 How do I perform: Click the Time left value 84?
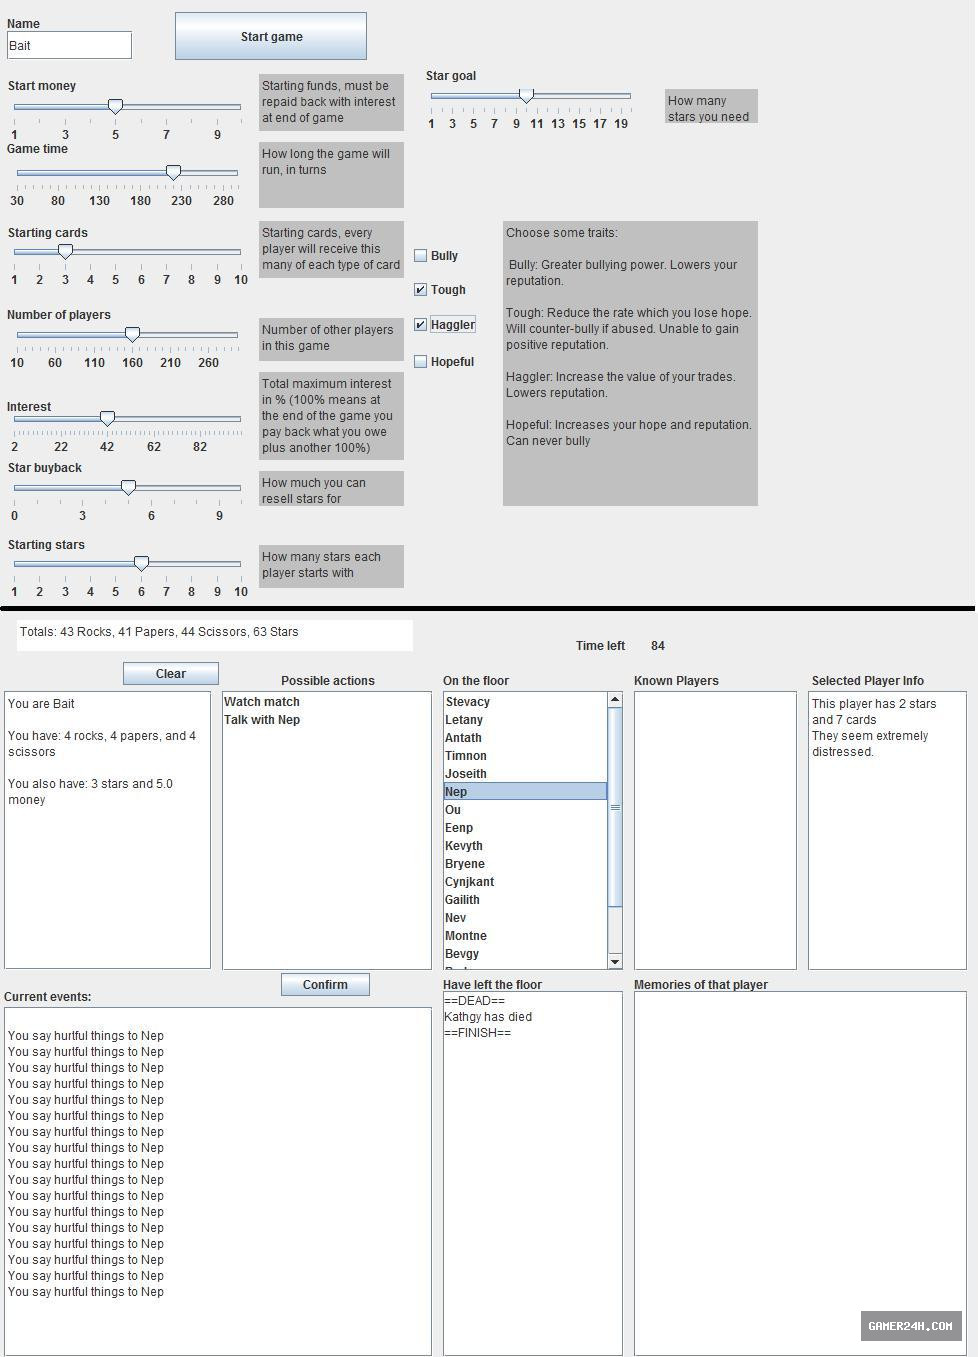pyautogui.click(x=657, y=646)
